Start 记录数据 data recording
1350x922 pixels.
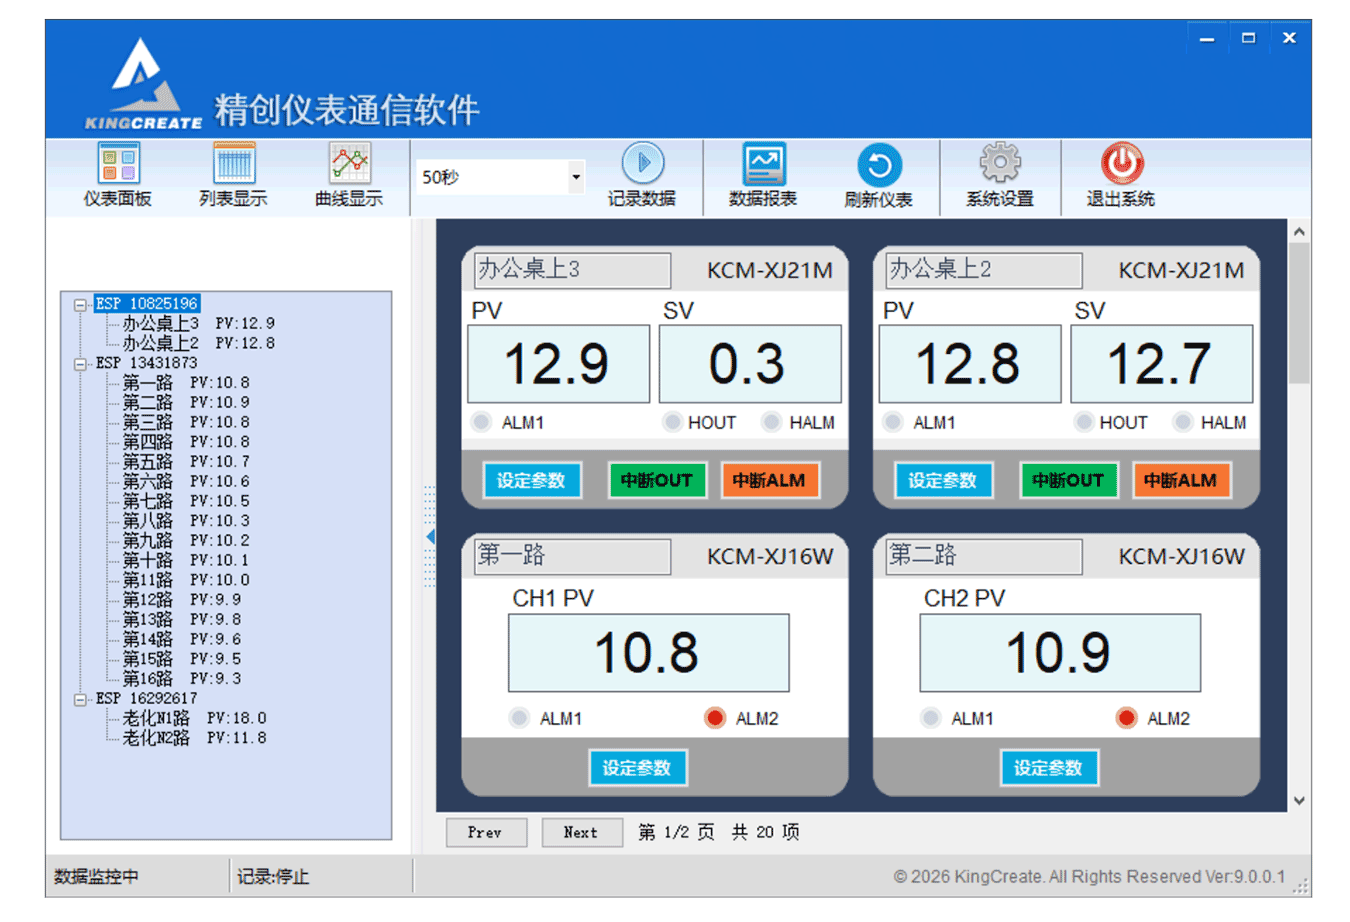[644, 176]
